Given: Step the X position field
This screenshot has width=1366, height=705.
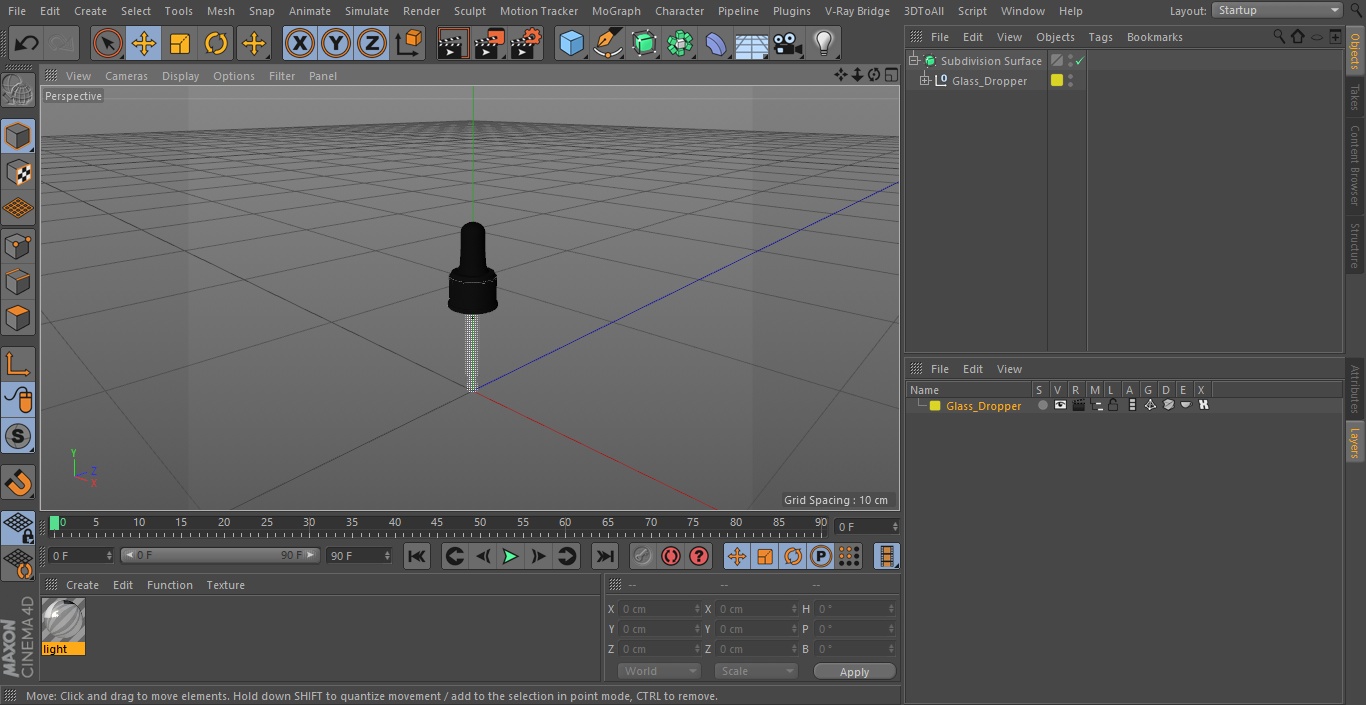Looking at the screenshot, I should click(660, 609).
